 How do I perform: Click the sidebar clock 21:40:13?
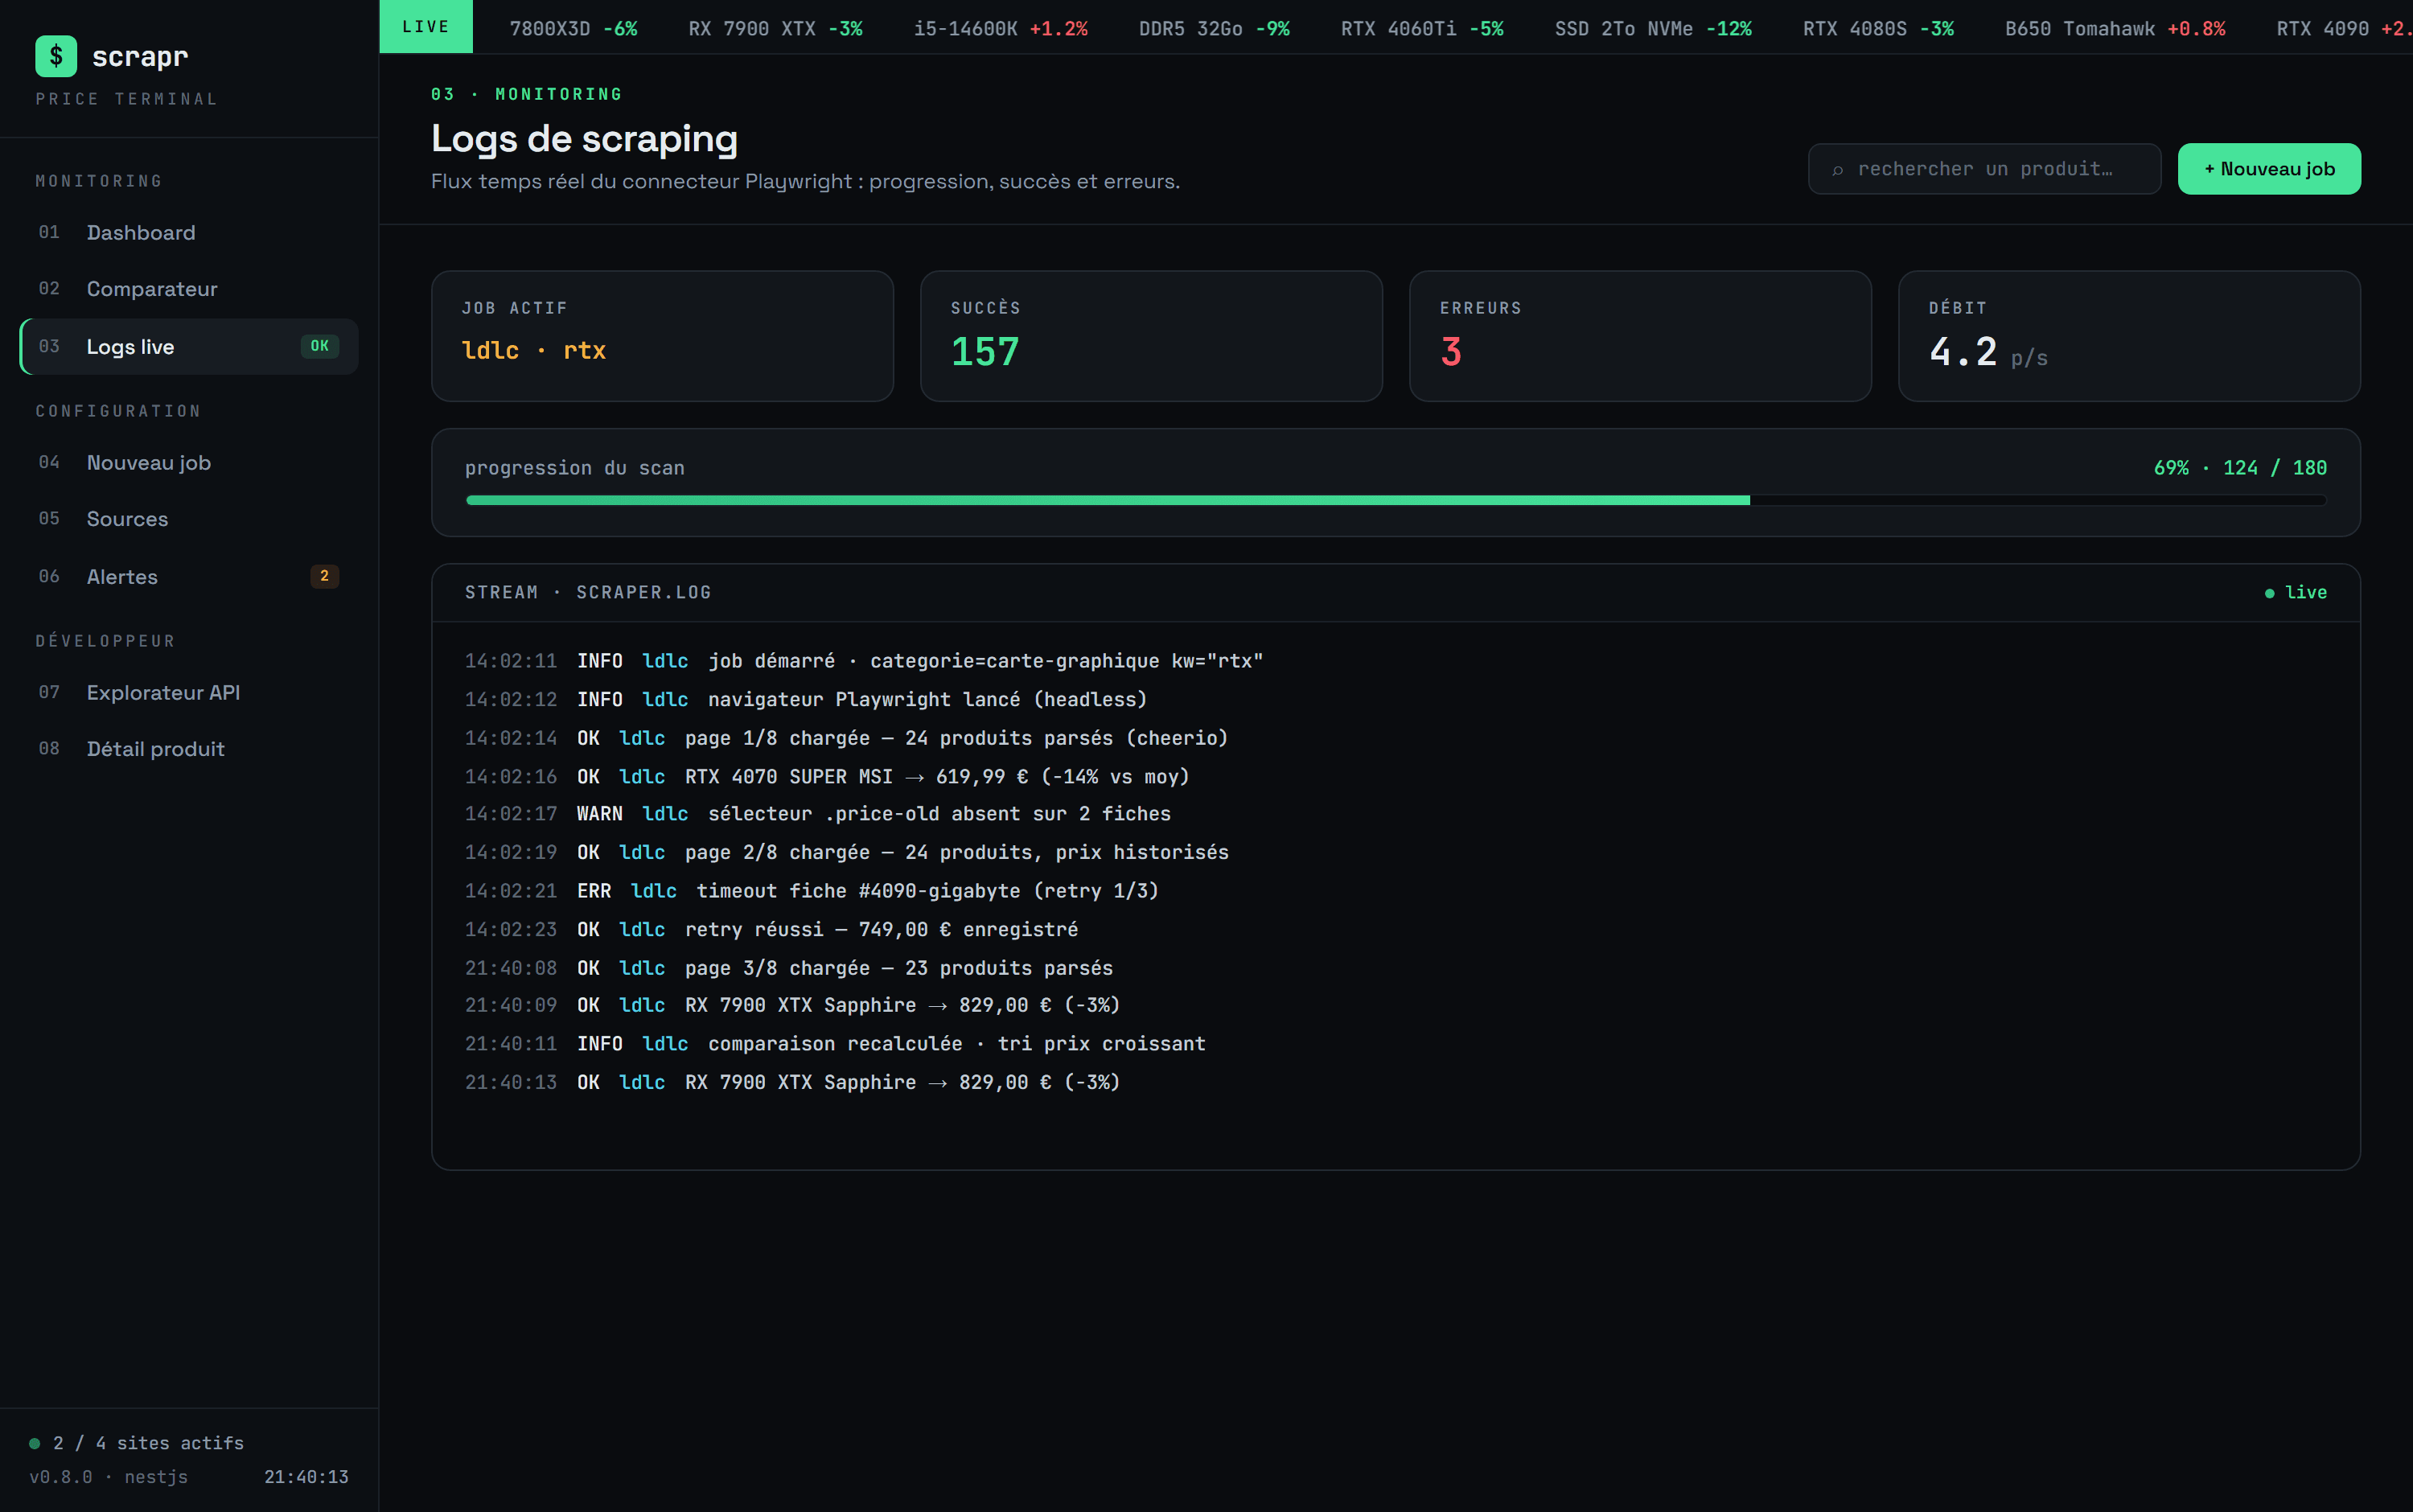click(x=306, y=1477)
